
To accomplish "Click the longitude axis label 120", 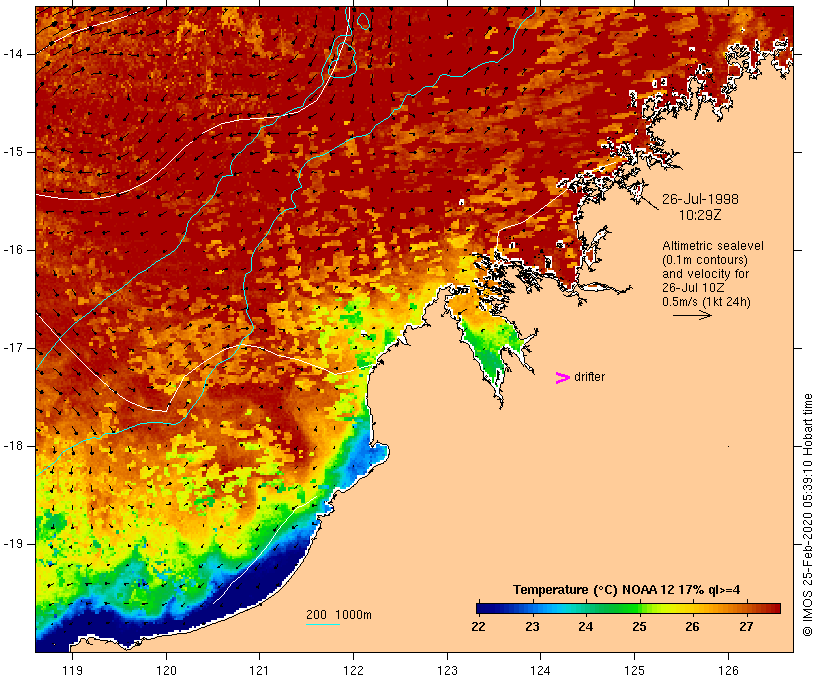I will (166, 670).
